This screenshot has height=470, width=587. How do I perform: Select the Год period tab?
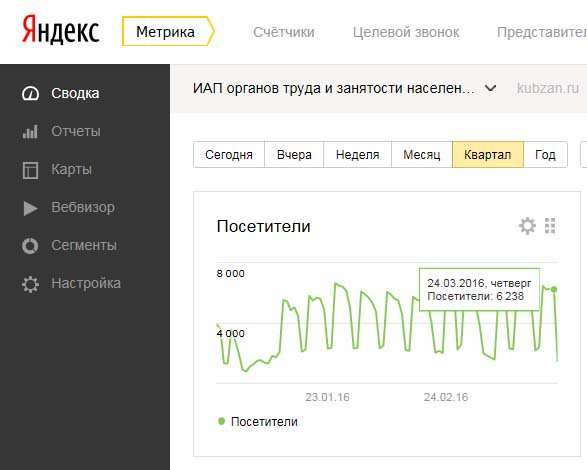(x=545, y=155)
